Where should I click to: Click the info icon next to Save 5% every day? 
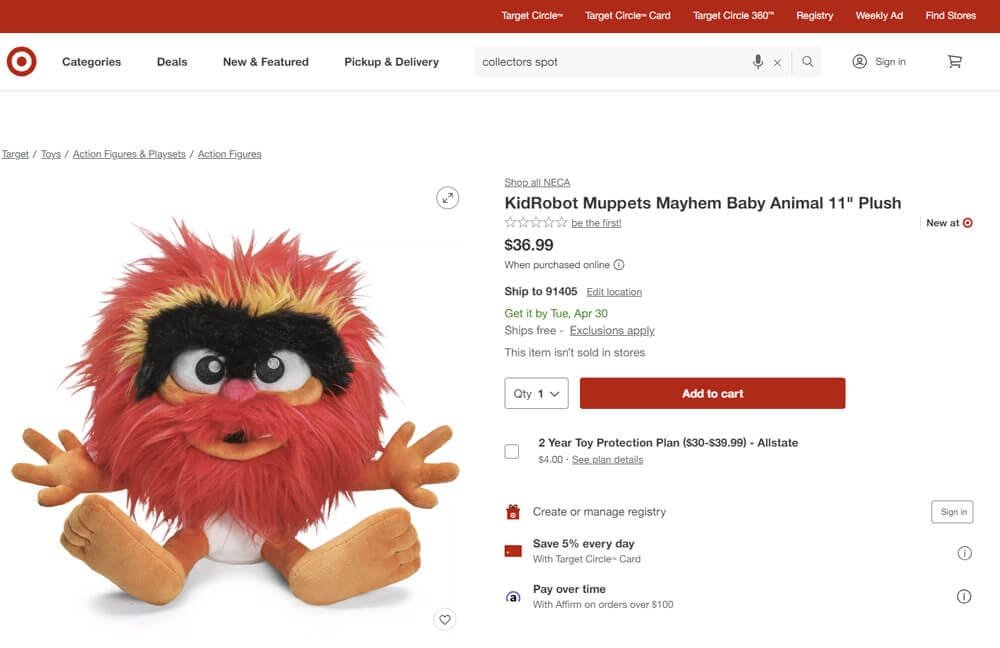[x=964, y=552]
